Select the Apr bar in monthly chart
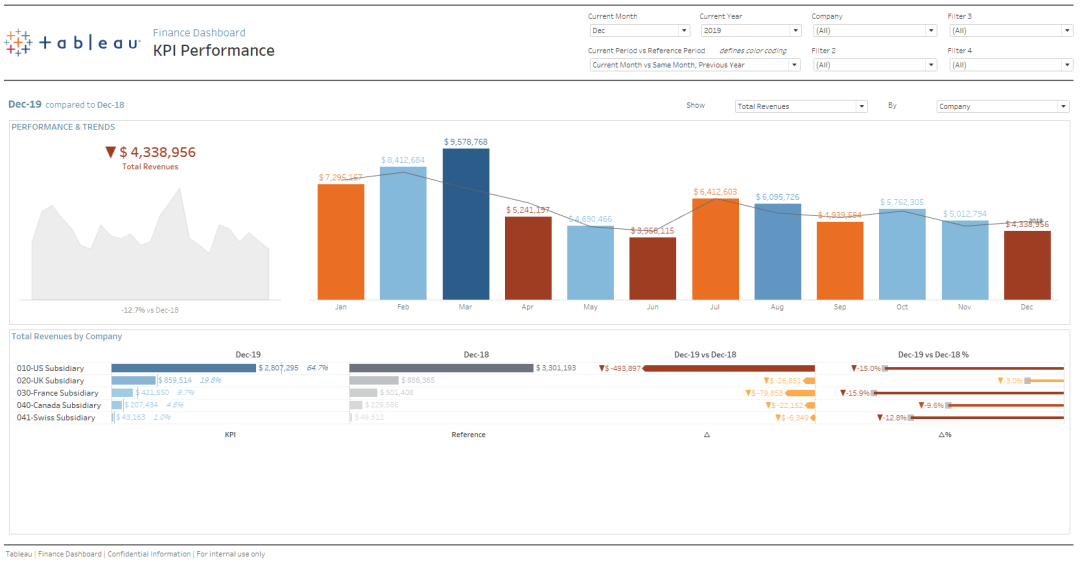Viewport: 1080px width, 563px height. 528,258
